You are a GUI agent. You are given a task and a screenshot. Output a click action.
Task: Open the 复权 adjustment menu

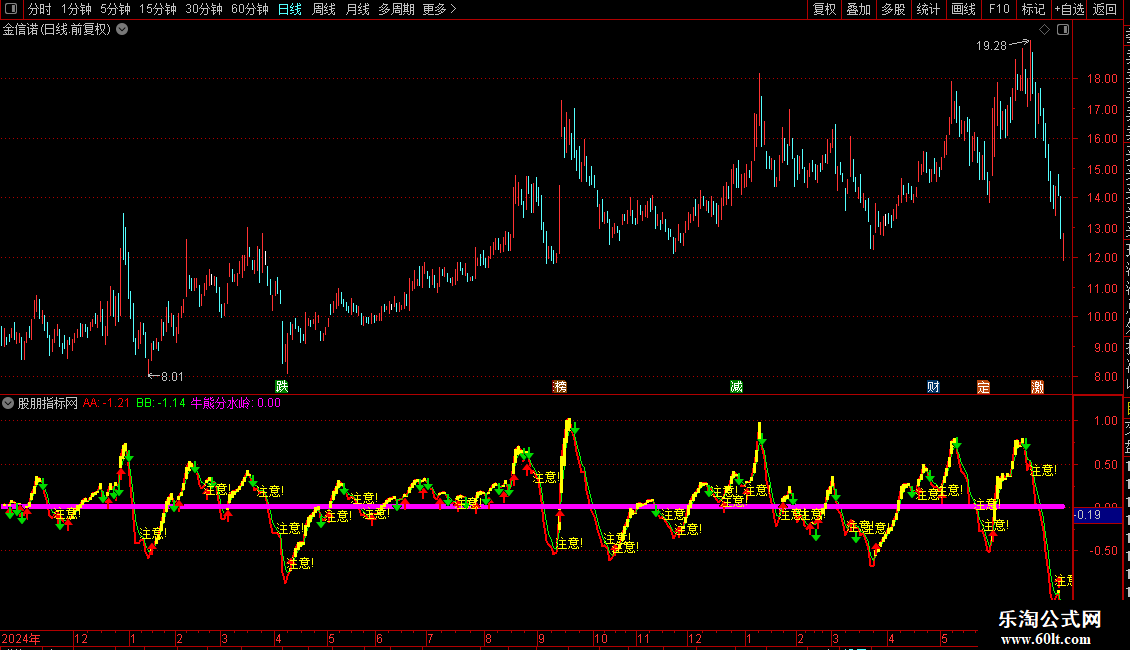[x=824, y=9]
